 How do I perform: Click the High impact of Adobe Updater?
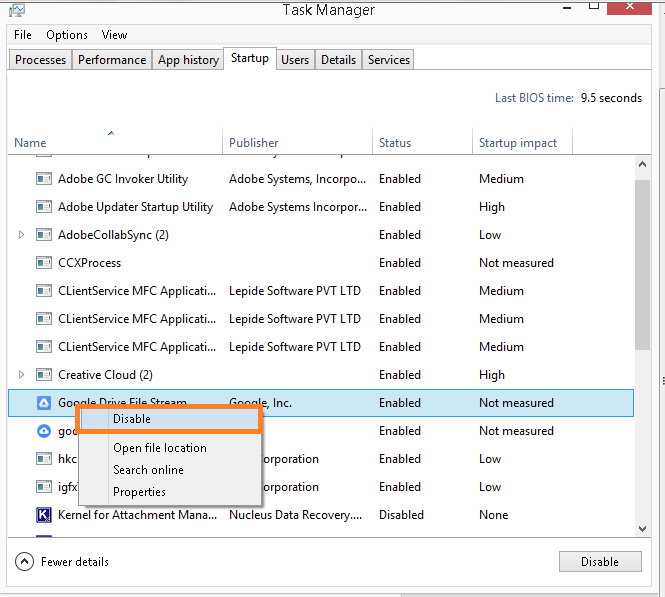(492, 207)
